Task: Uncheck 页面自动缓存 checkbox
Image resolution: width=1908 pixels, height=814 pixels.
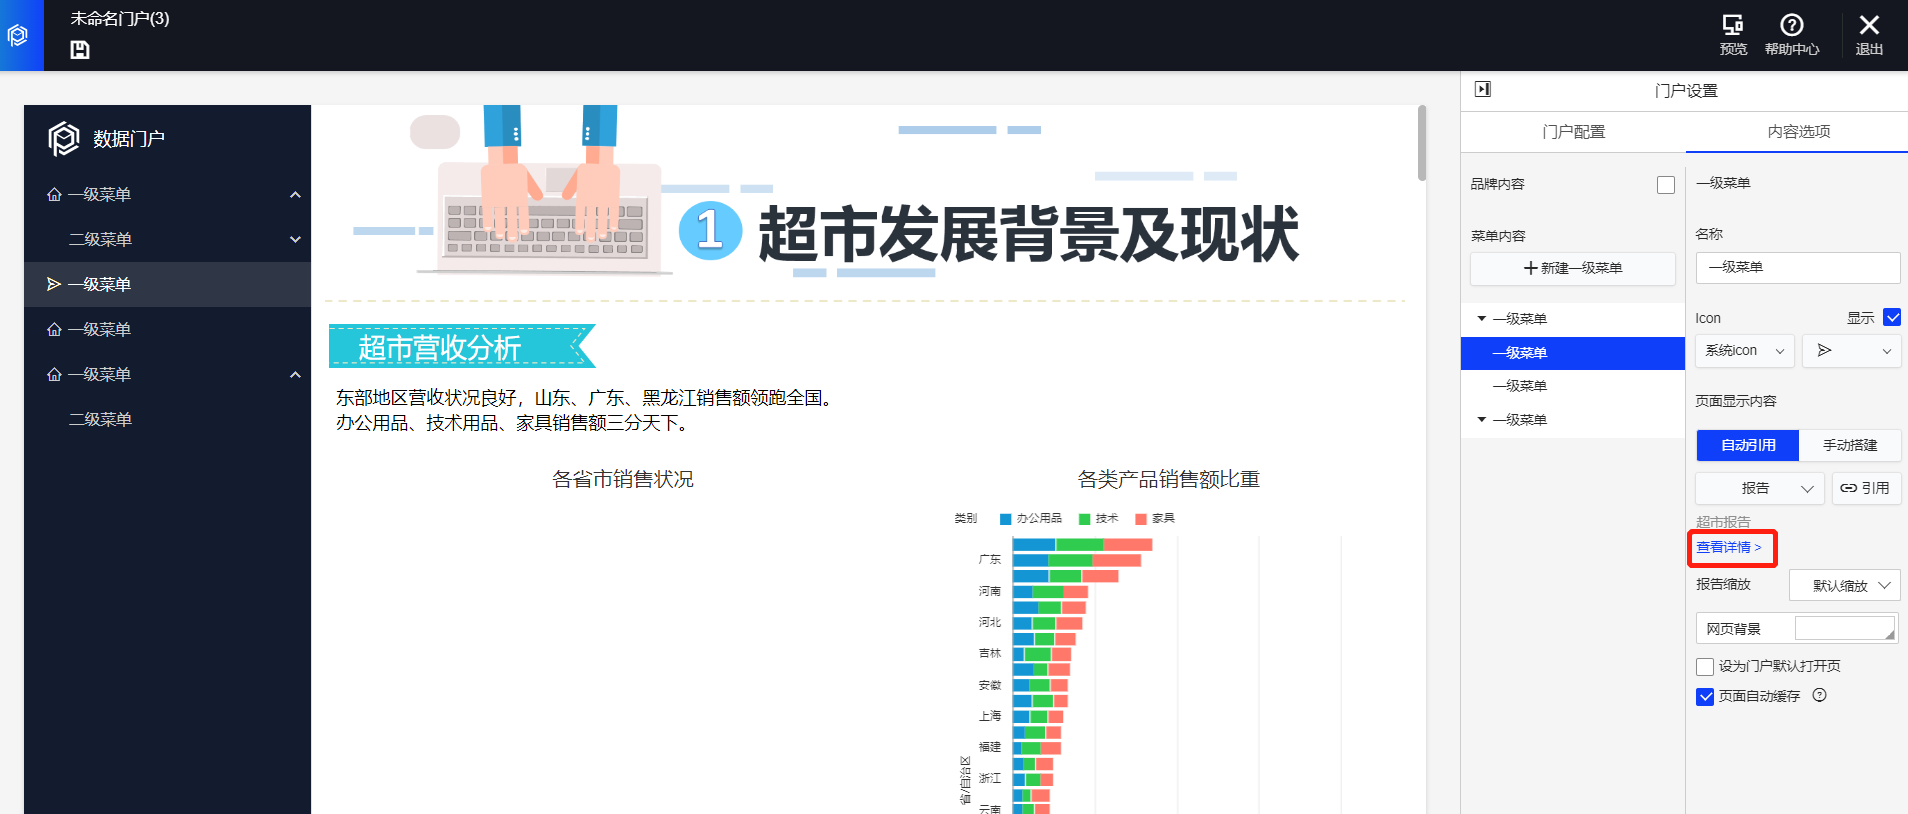Action: click(x=1705, y=696)
